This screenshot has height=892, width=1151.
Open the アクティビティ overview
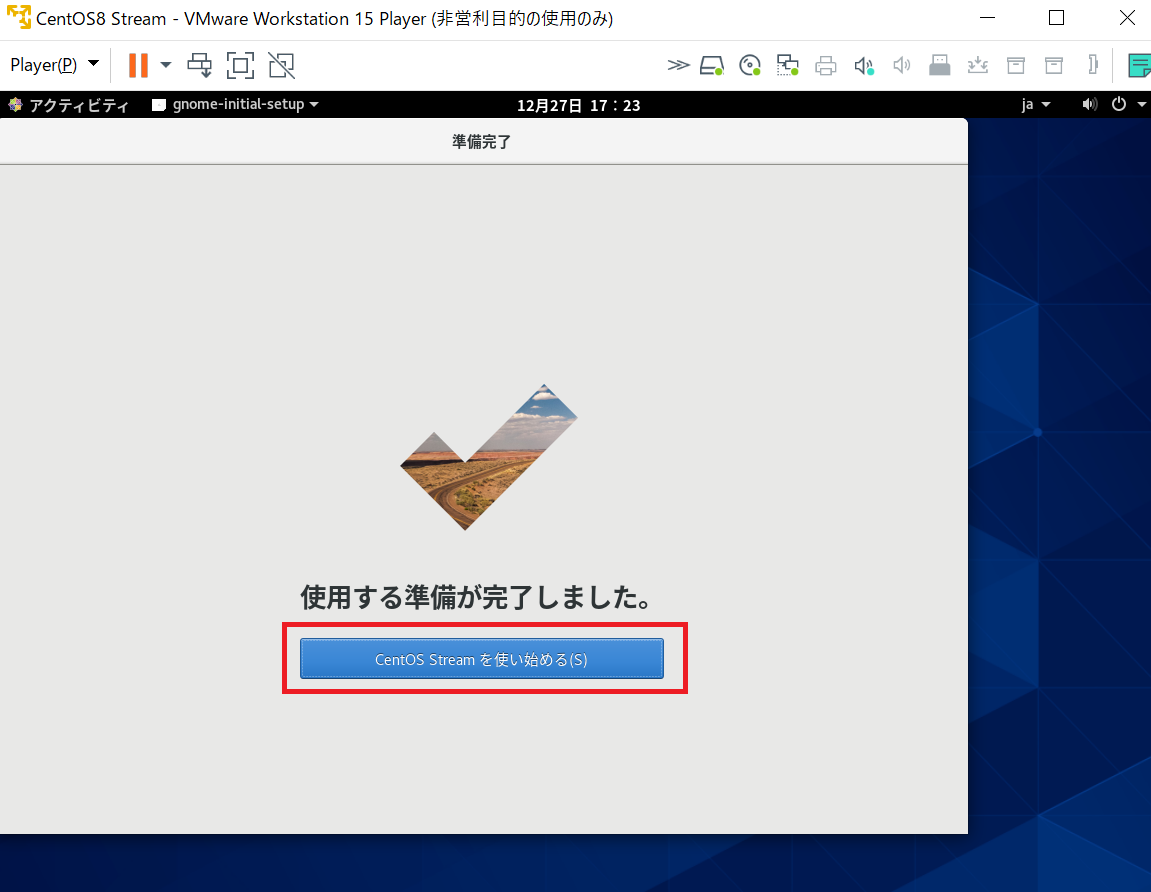[79, 105]
